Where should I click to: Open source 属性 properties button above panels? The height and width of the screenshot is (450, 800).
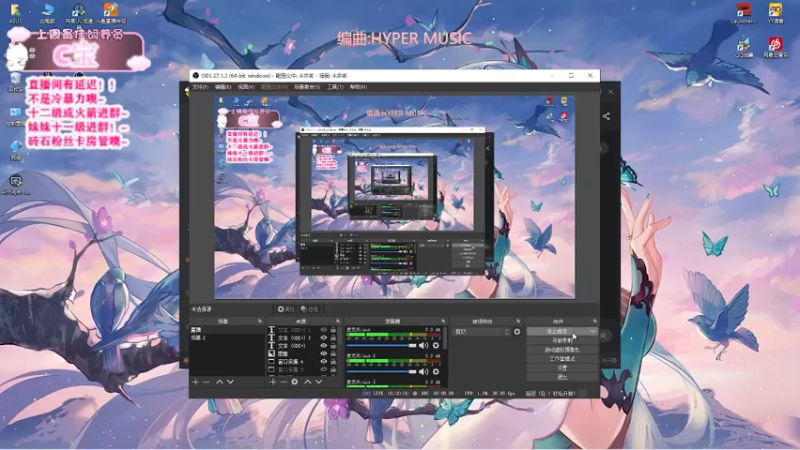(x=286, y=309)
